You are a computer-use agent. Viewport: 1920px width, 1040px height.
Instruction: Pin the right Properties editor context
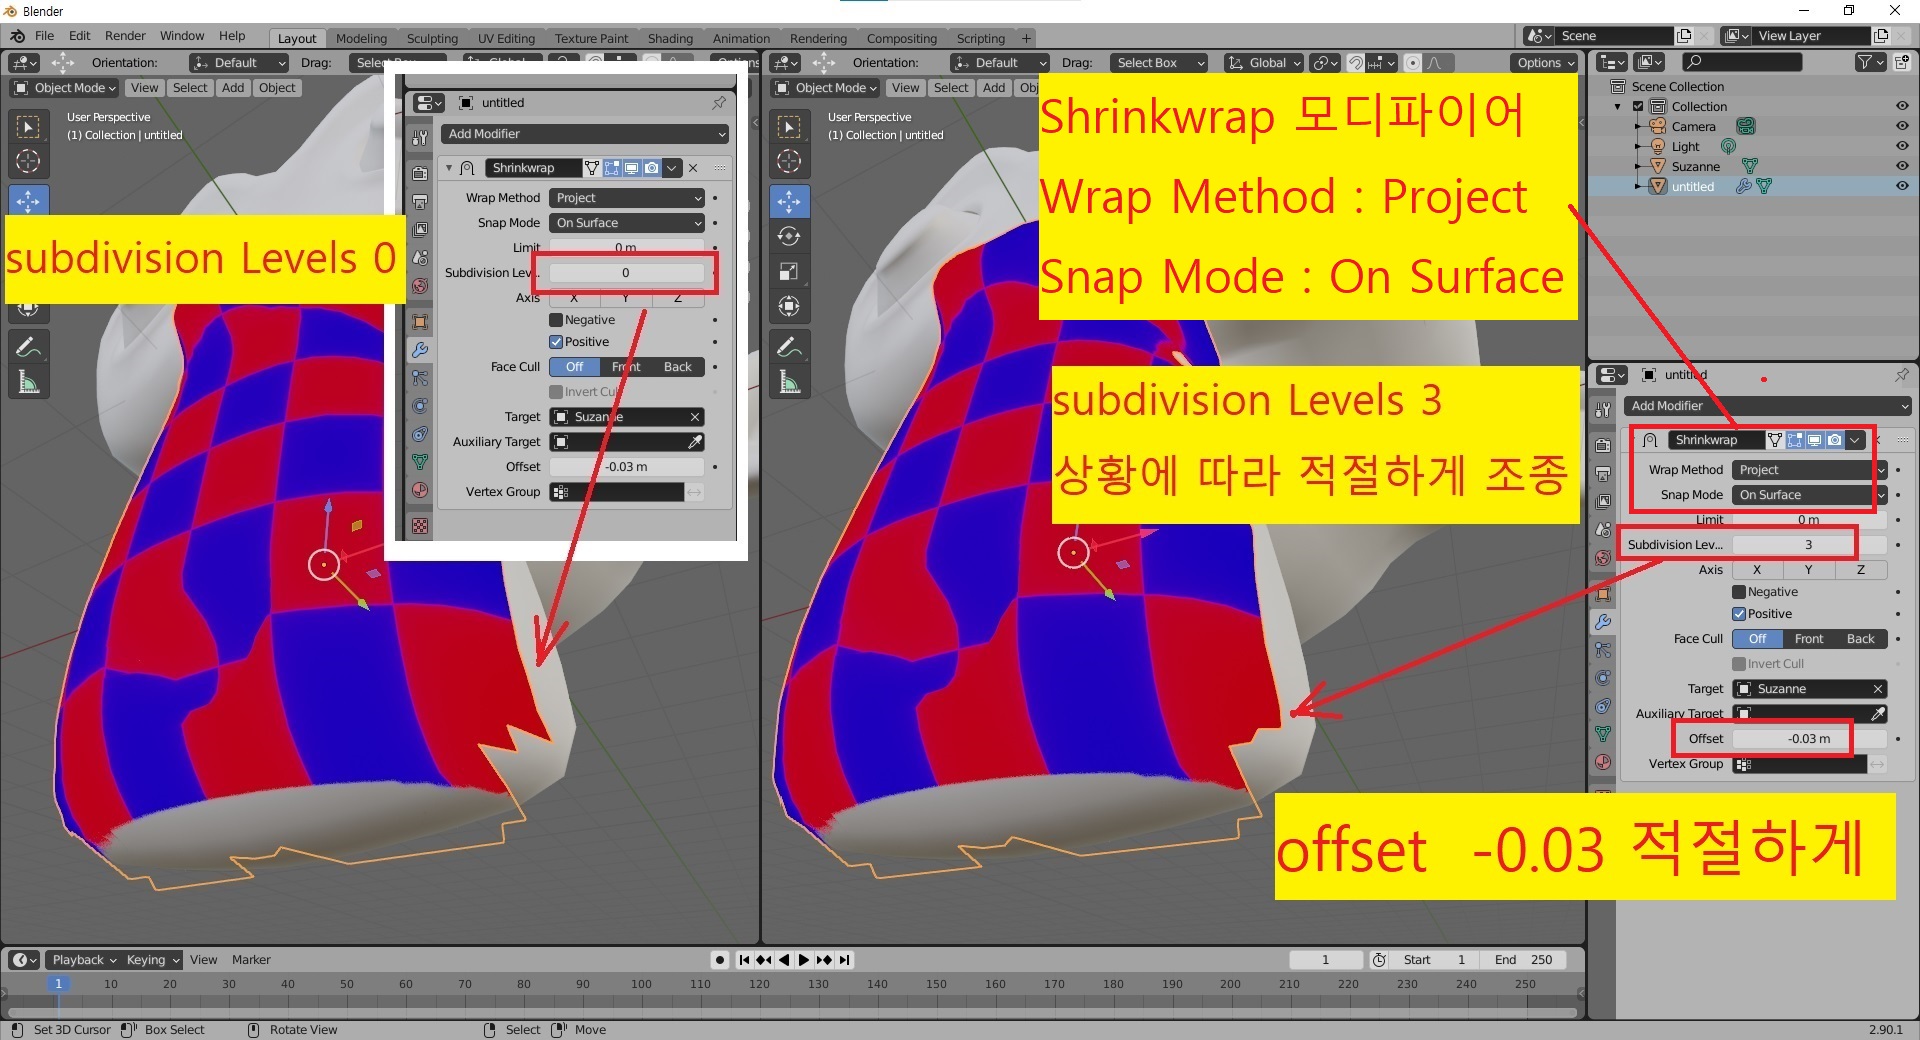click(1901, 375)
